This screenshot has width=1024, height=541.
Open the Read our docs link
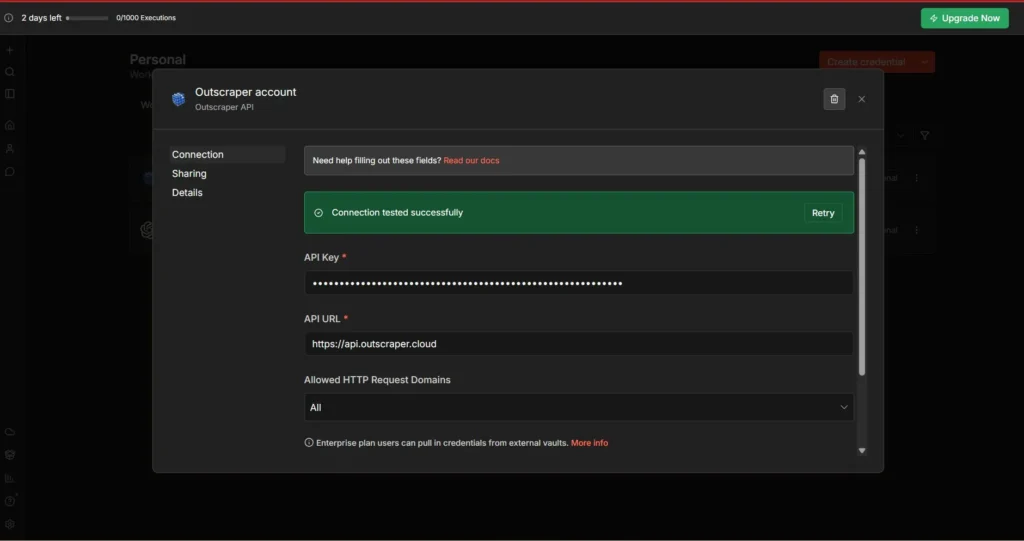[x=471, y=160]
